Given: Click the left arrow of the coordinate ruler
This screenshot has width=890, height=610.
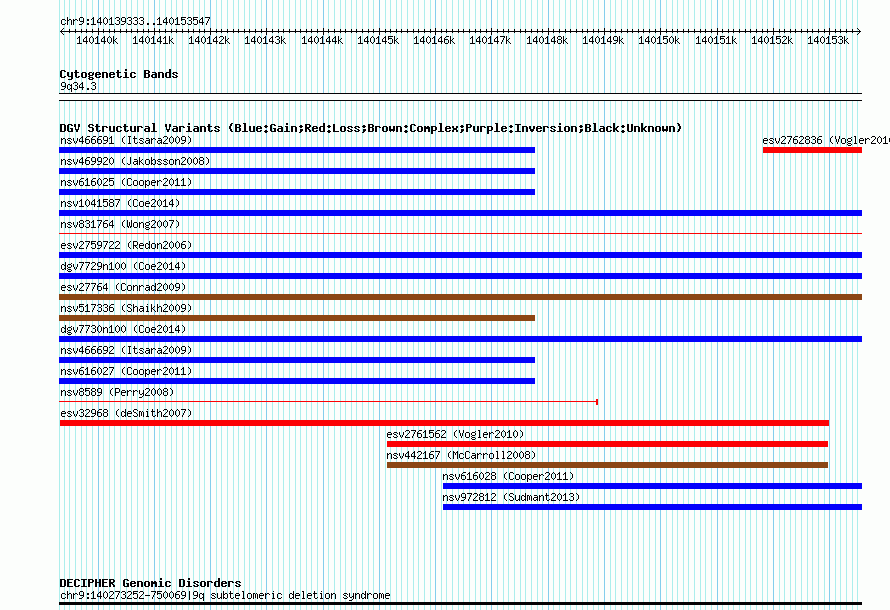Looking at the screenshot, I should 62,31.
